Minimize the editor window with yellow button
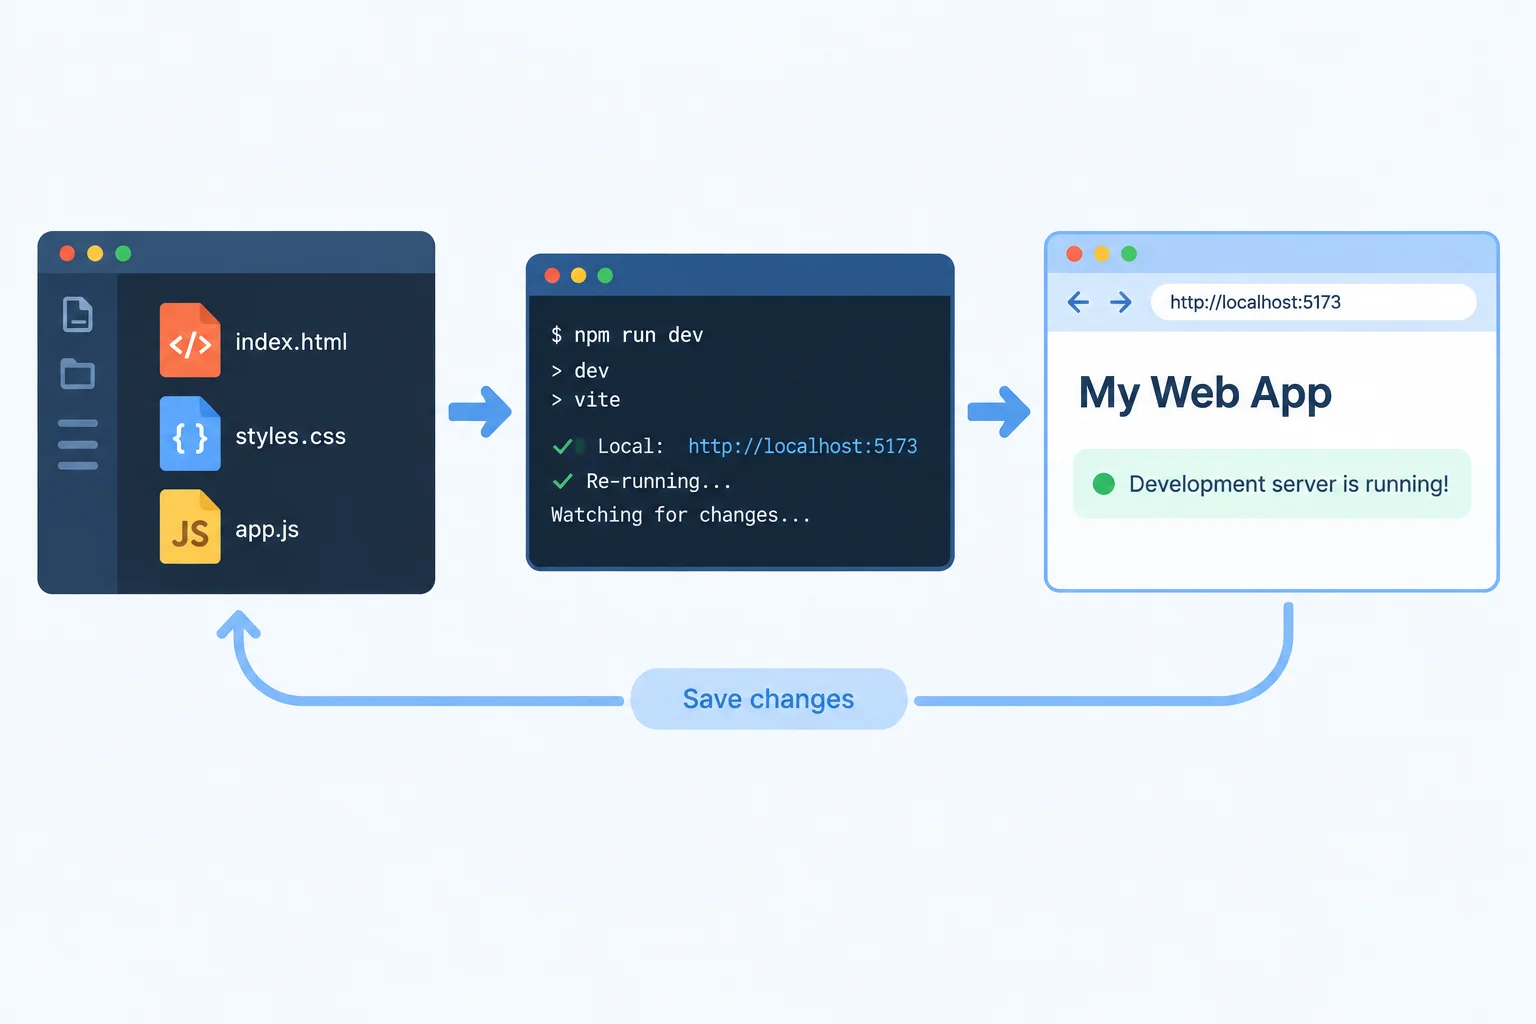The width and height of the screenshot is (1536, 1024). (x=95, y=253)
